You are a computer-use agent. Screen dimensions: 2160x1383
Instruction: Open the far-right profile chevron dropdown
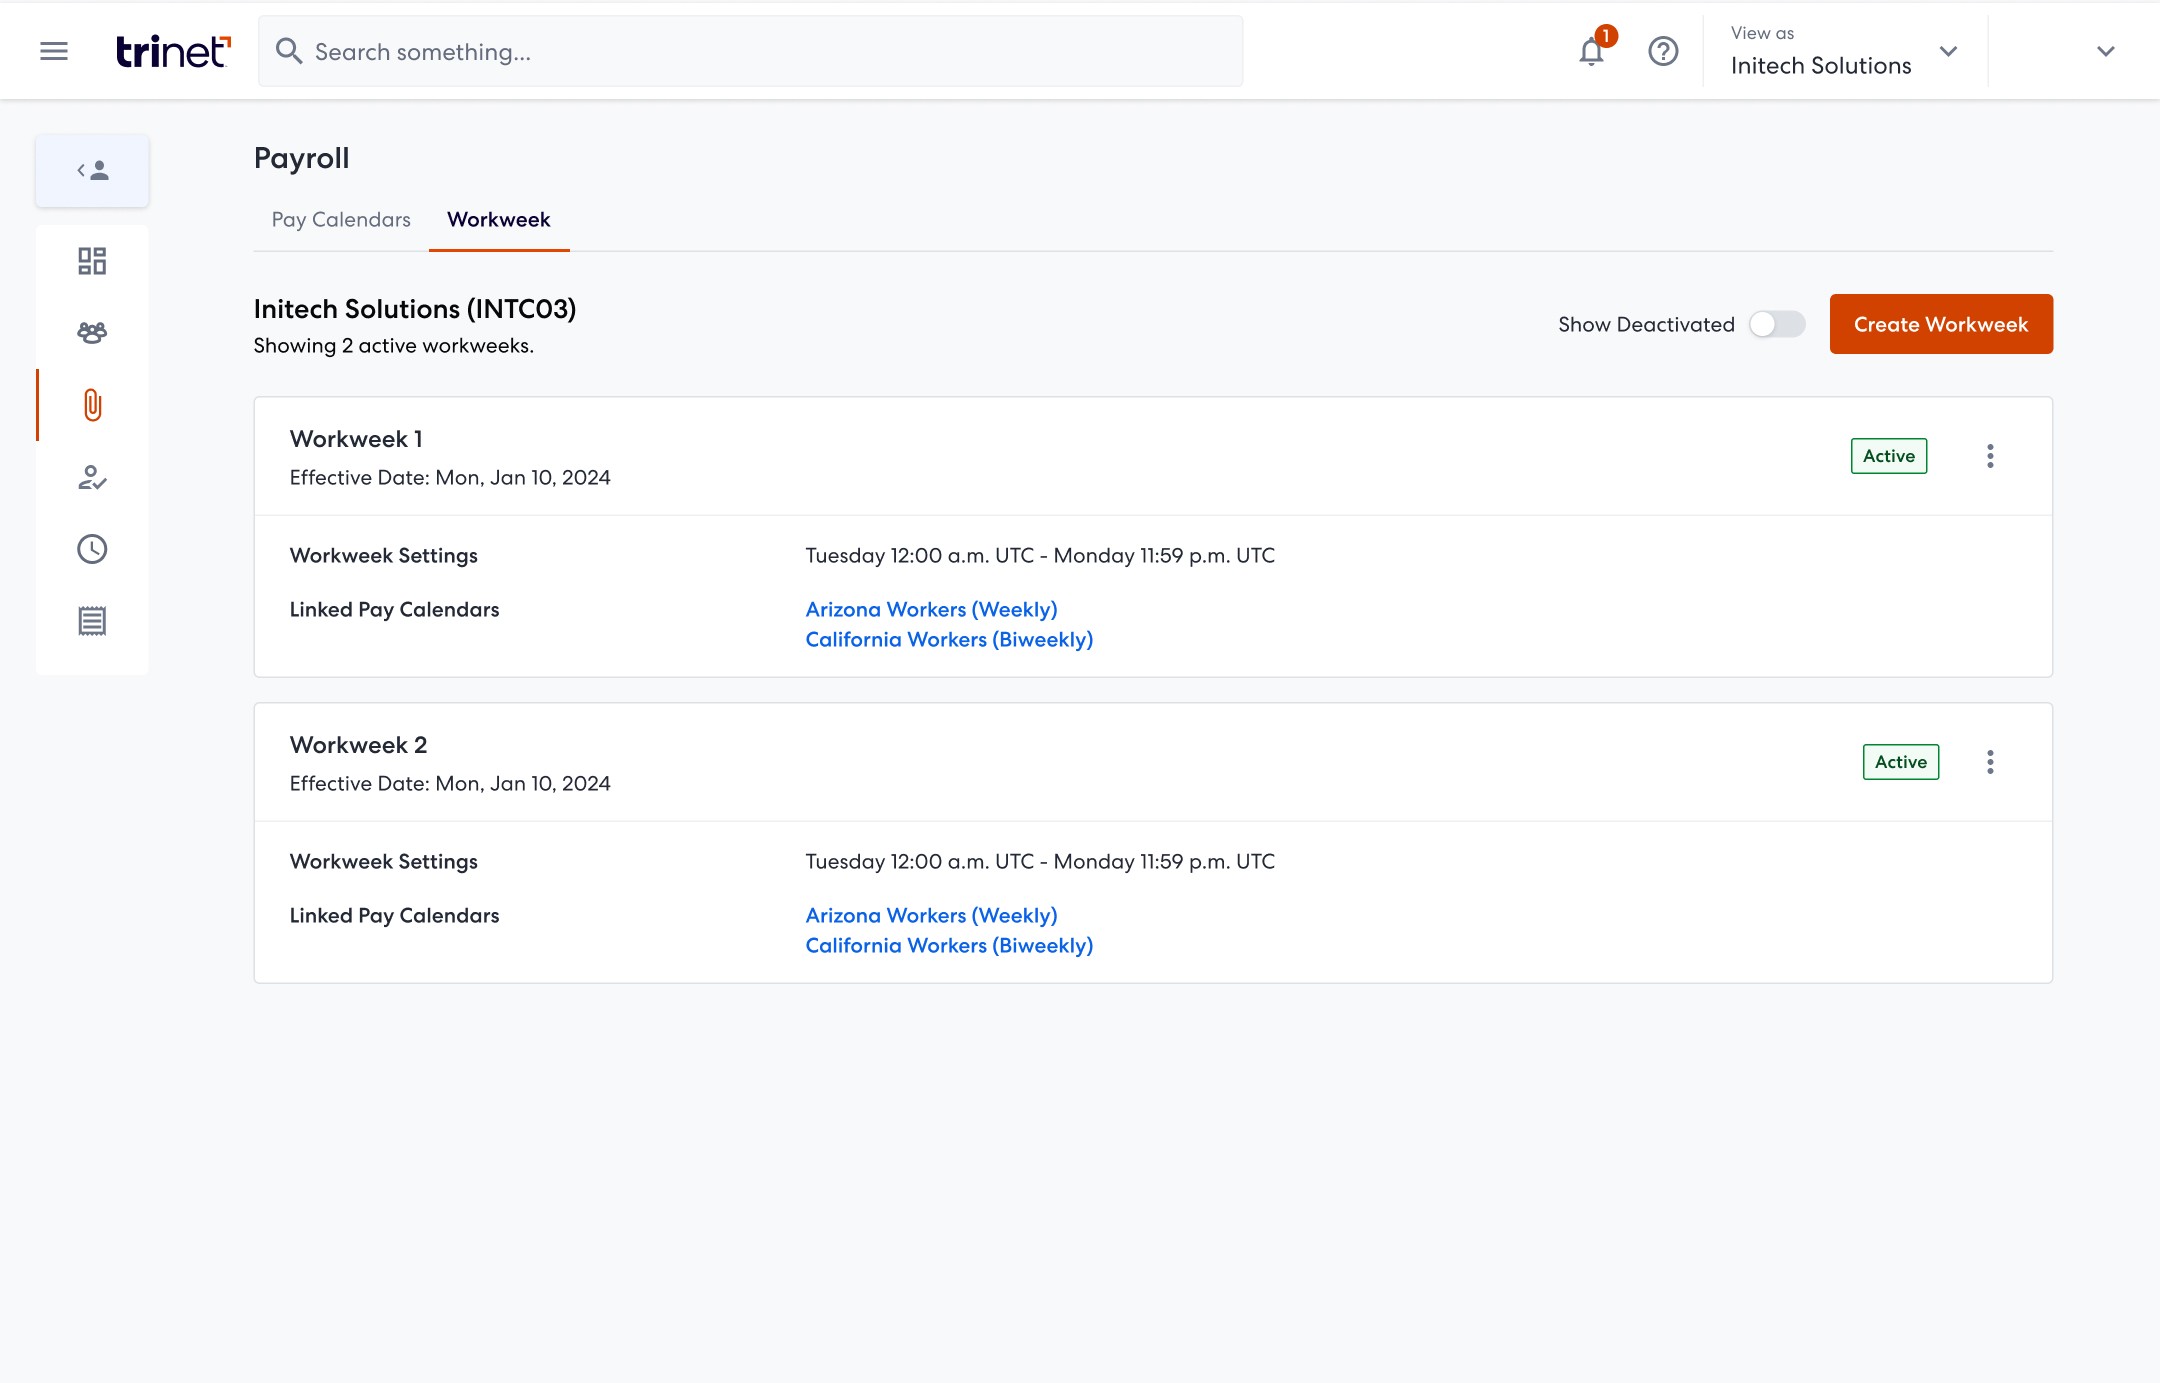pyautogui.click(x=2105, y=51)
